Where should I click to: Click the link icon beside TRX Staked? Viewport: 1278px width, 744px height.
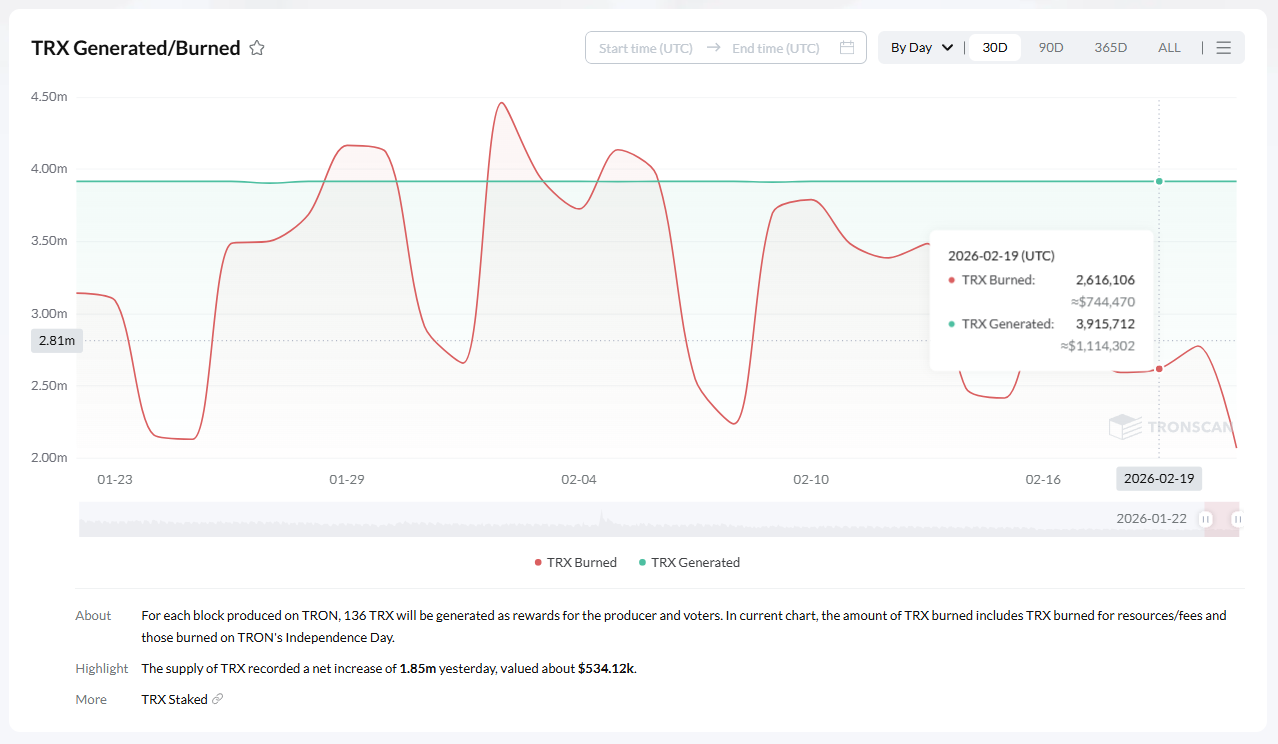point(218,699)
